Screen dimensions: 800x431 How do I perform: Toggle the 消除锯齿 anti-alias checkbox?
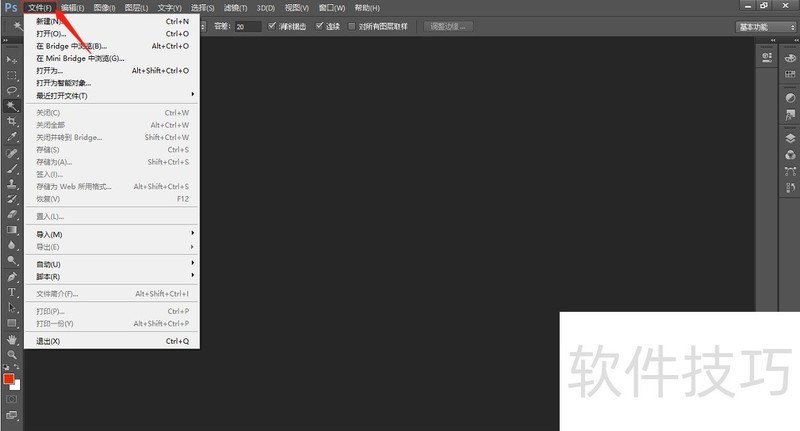272,26
